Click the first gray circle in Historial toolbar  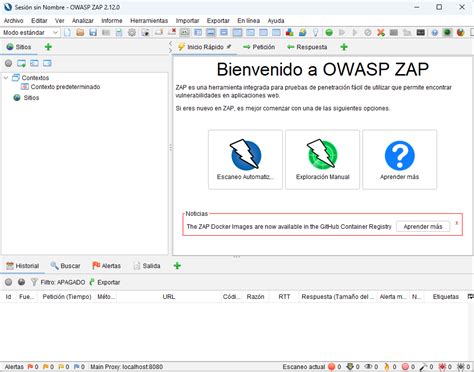(x=8, y=282)
